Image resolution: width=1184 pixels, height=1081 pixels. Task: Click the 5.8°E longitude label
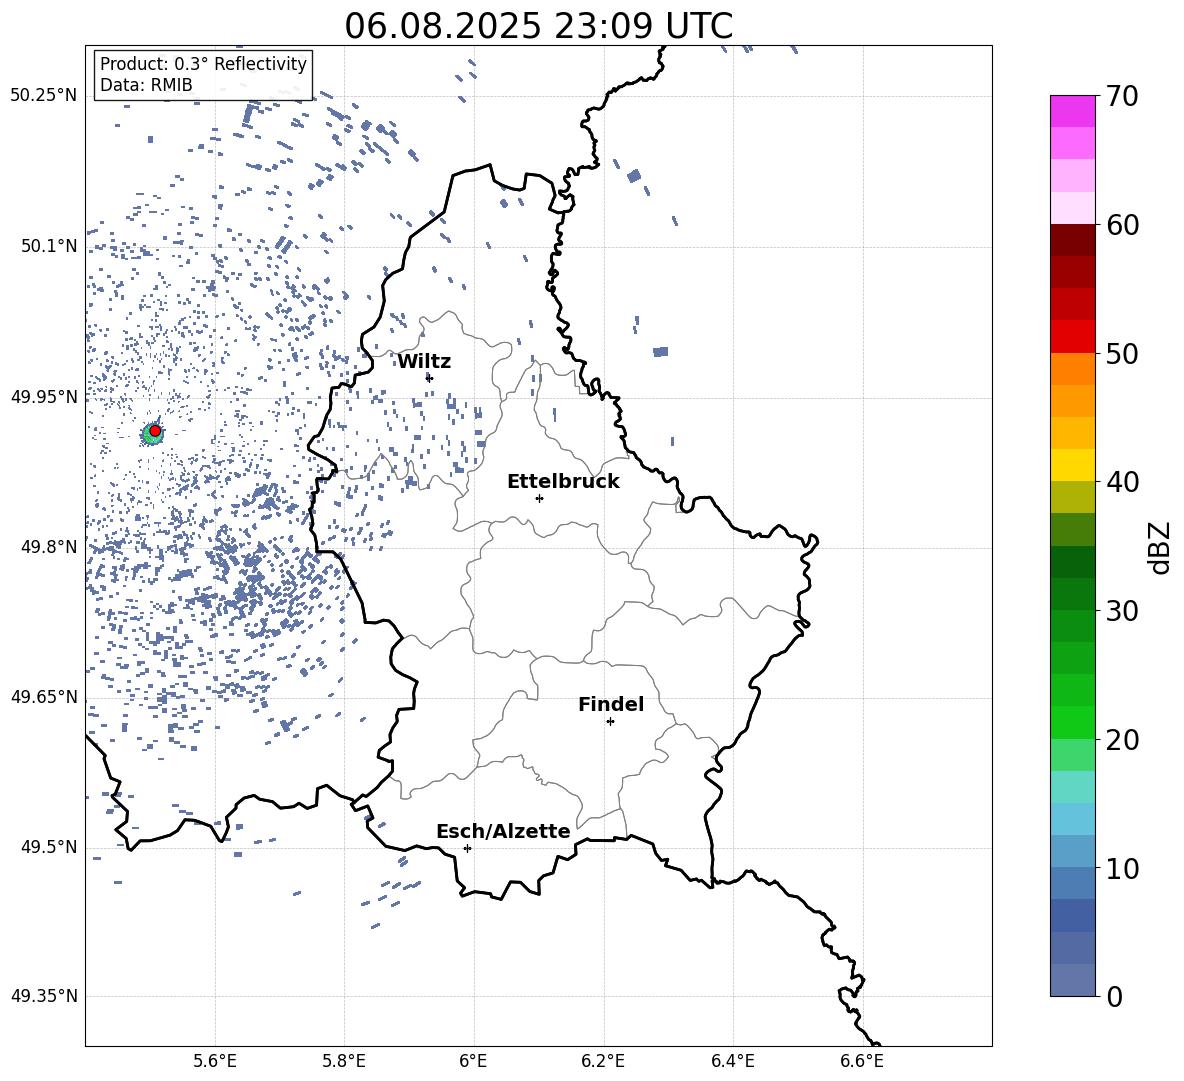tap(344, 1061)
